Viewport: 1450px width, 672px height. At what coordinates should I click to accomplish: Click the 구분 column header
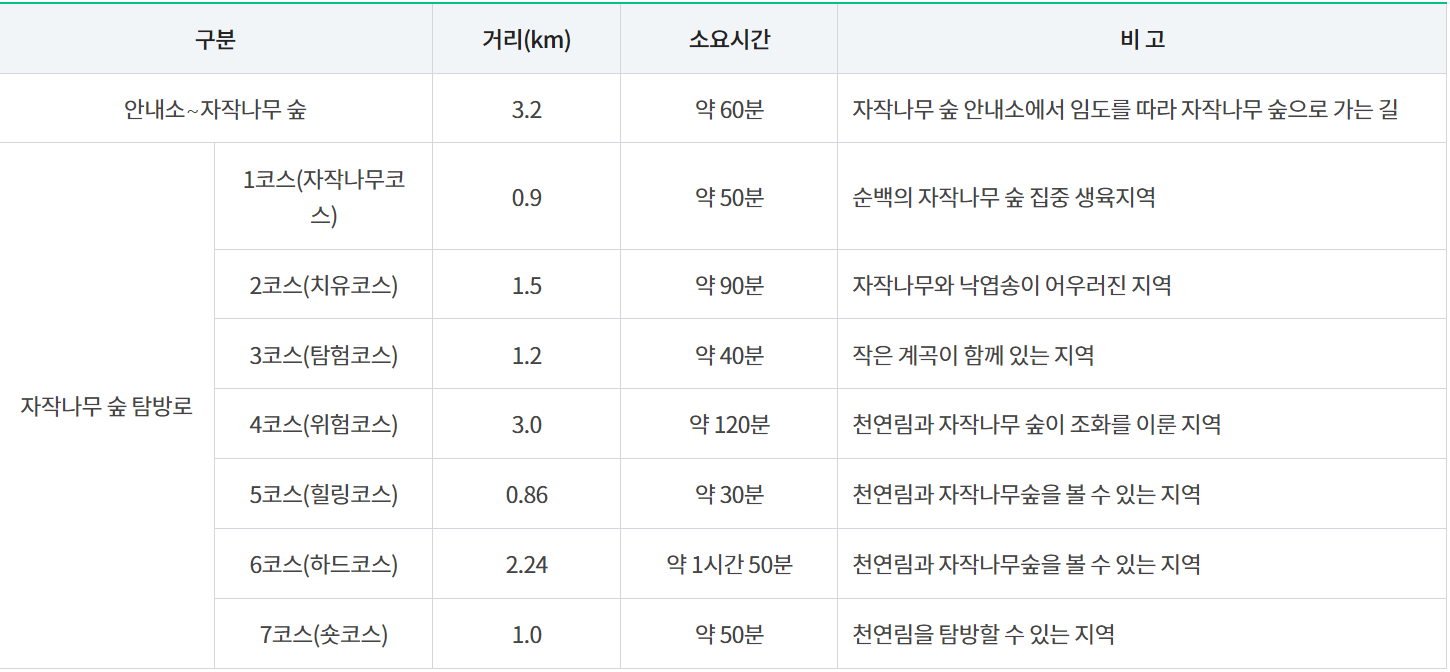213,37
